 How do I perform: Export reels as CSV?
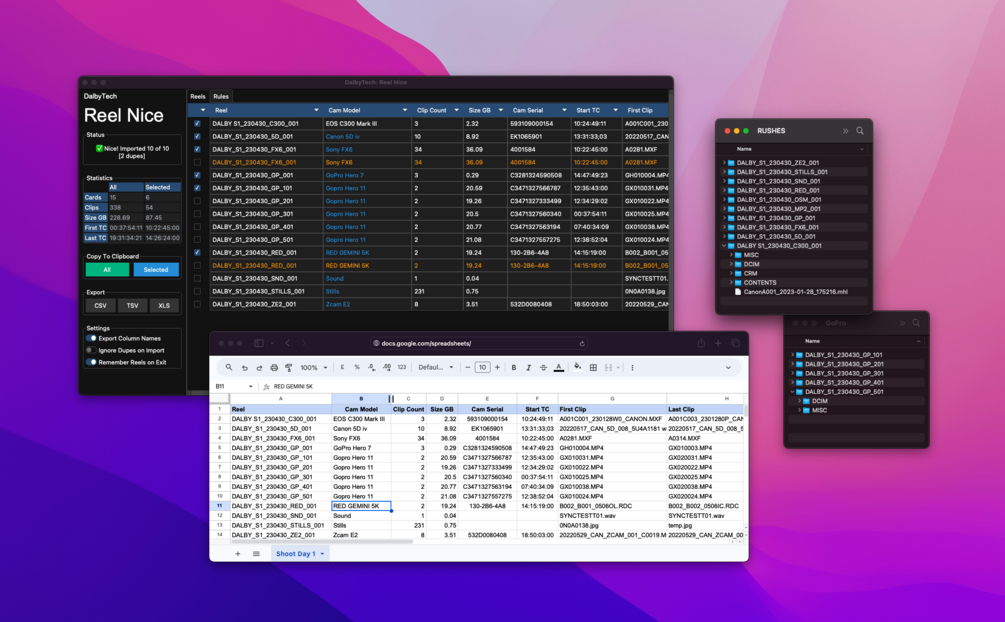(101, 306)
